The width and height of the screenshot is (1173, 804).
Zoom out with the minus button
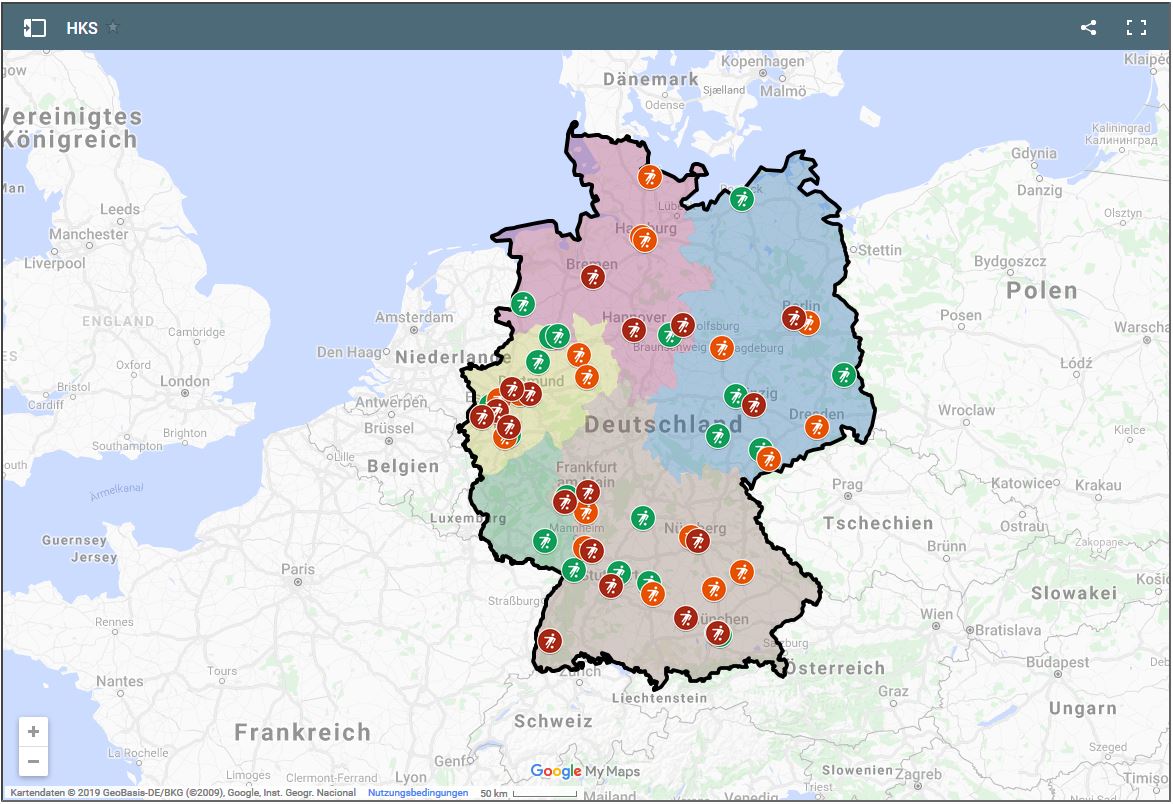[x=34, y=761]
